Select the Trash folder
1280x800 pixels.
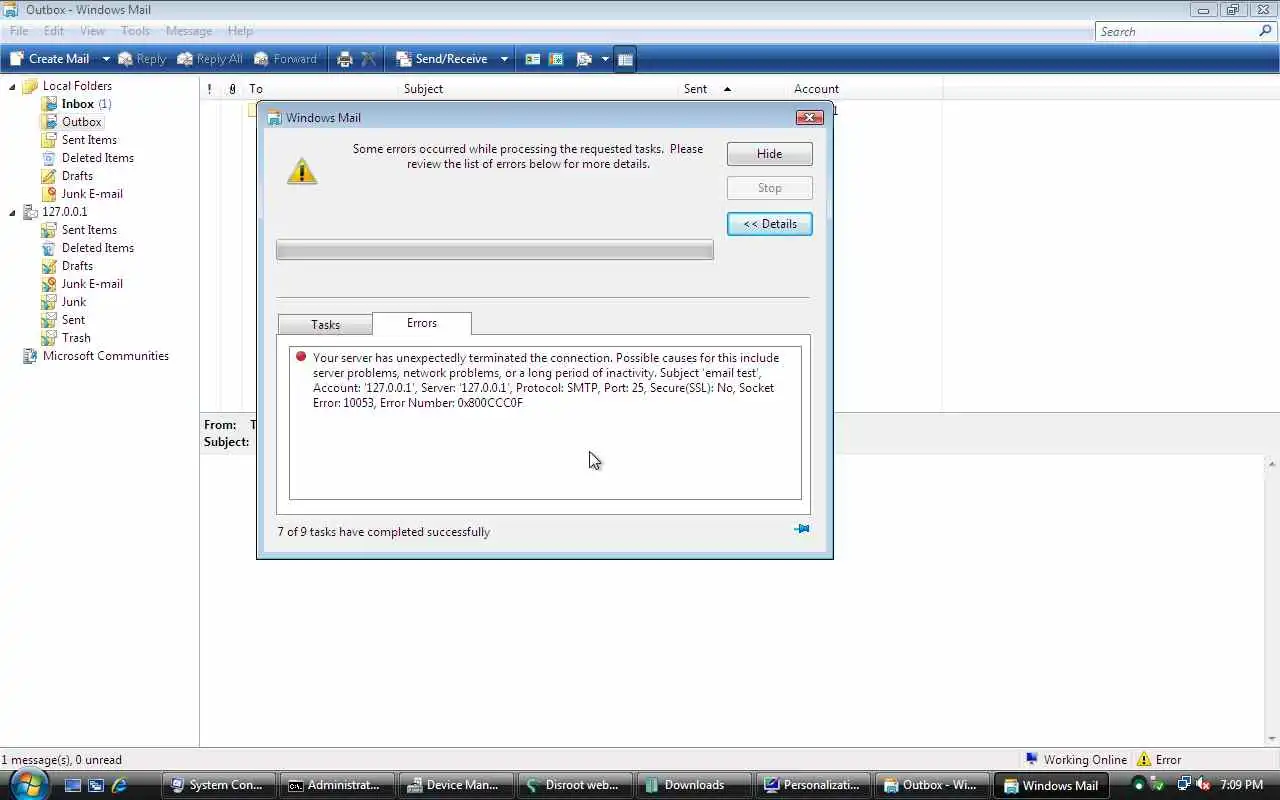(66, 338)
